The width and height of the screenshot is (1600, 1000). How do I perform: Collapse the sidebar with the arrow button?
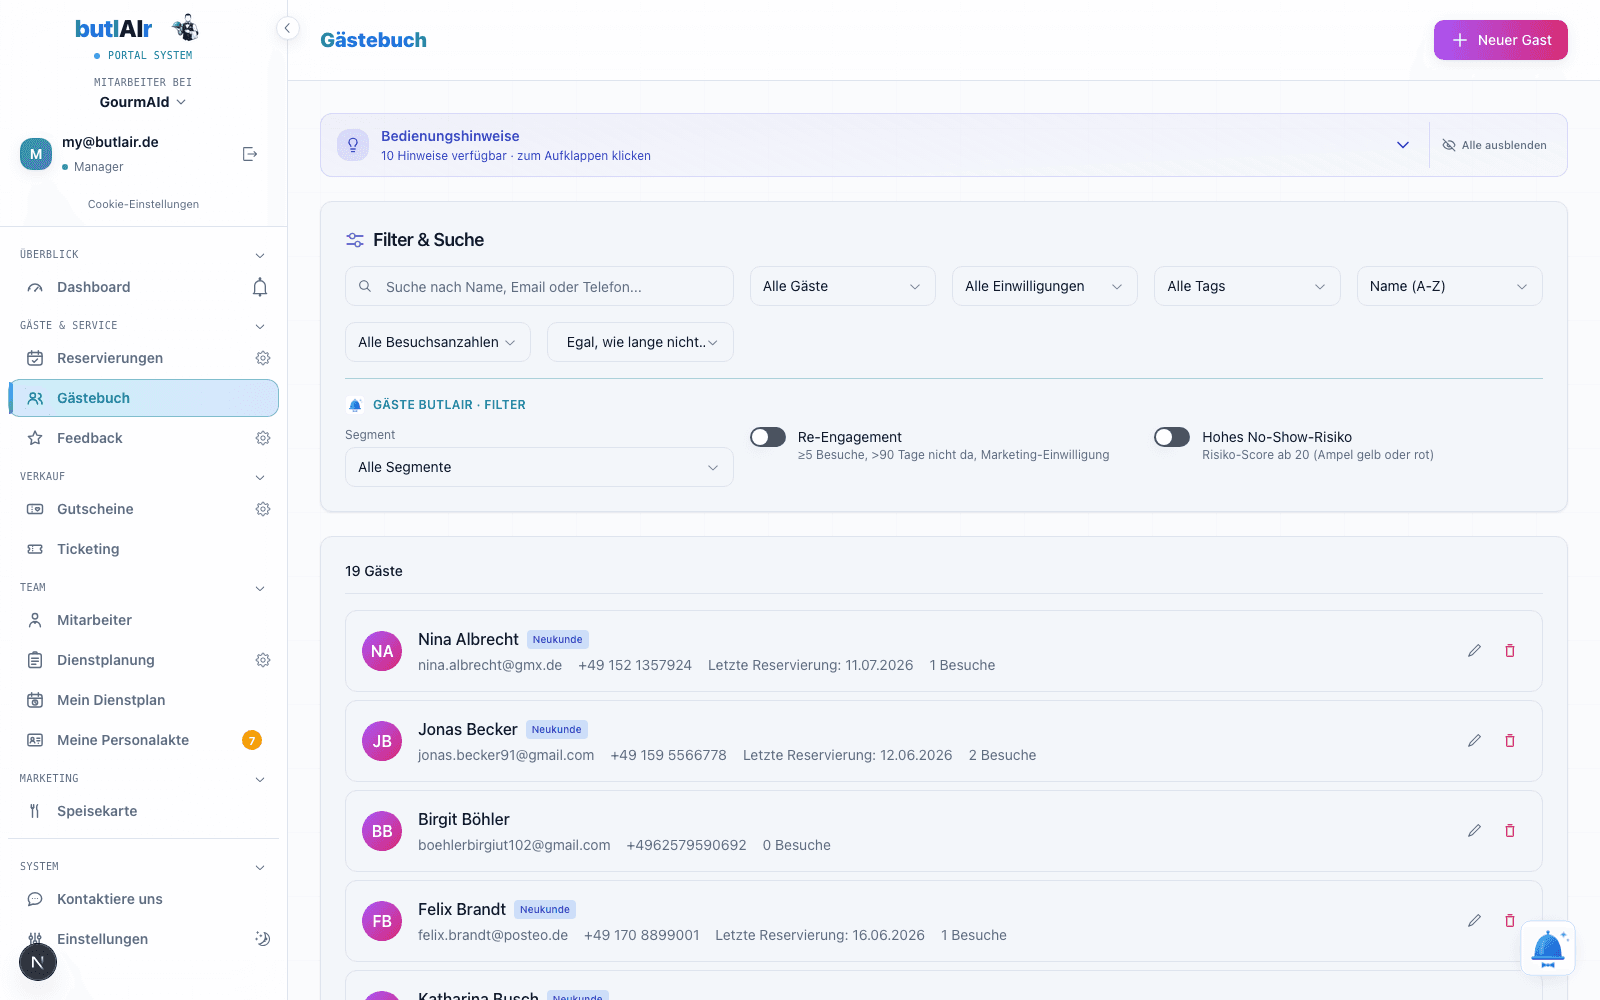click(287, 28)
